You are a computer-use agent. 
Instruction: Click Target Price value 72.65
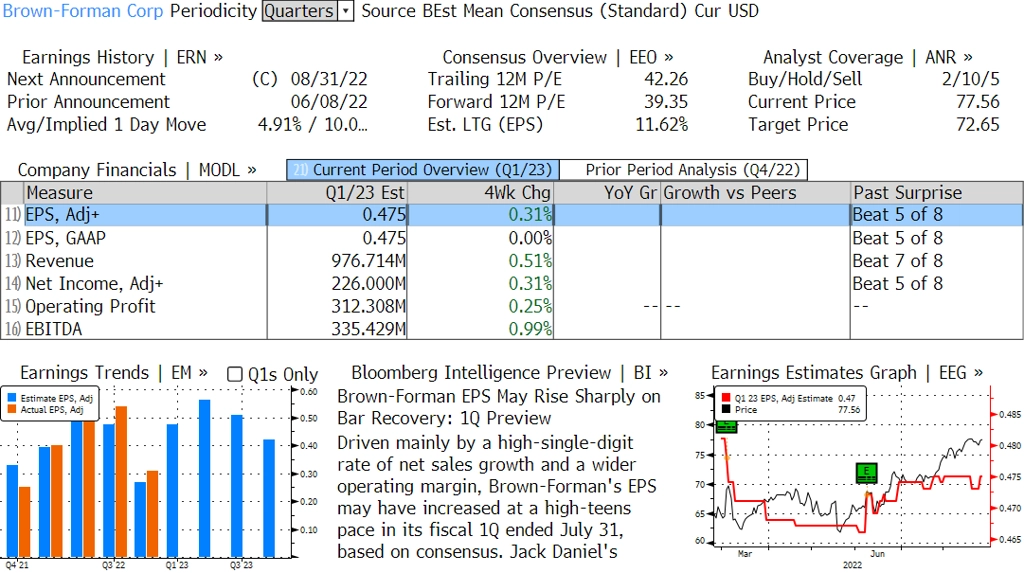978,125
